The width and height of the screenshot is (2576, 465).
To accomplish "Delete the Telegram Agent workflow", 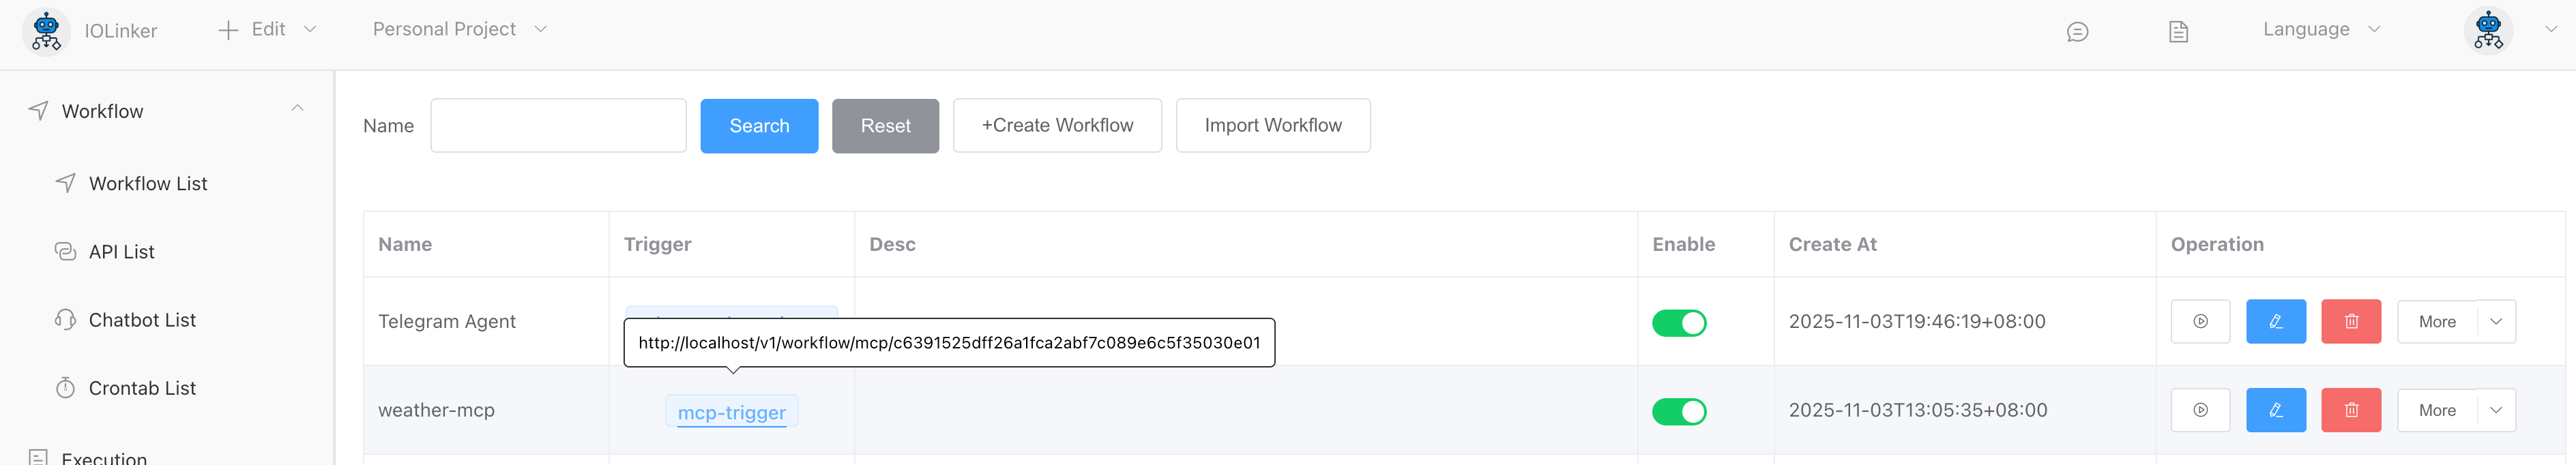I will pyautogui.click(x=2350, y=322).
